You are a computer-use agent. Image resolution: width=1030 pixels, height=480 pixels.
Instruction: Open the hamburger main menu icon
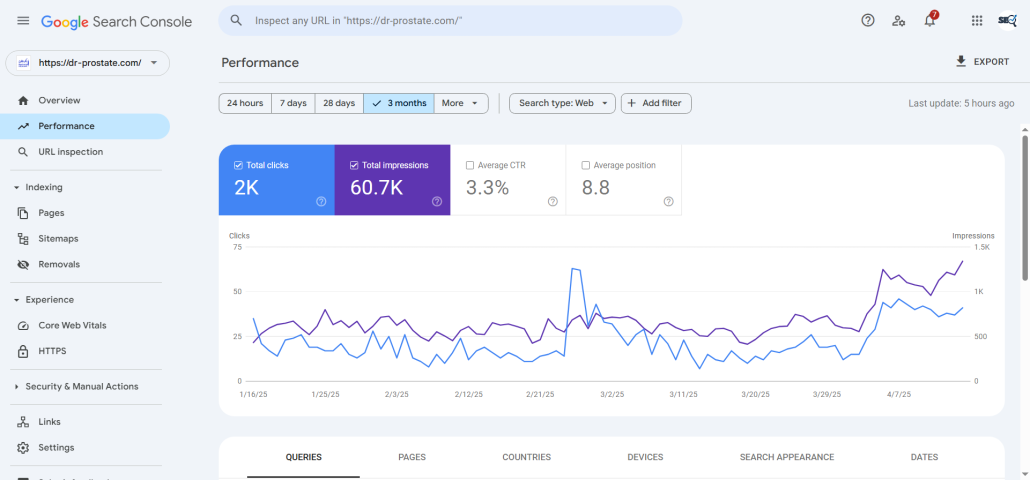(23, 21)
